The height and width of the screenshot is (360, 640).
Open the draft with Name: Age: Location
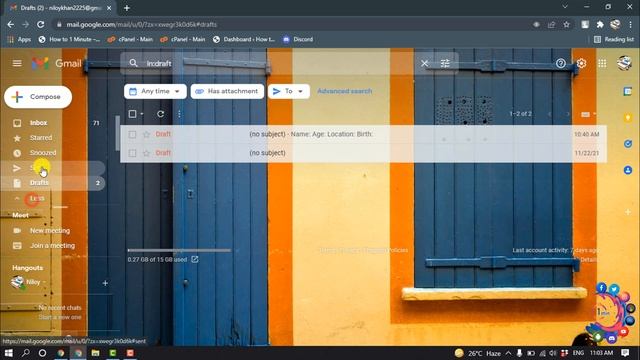pyautogui.click(x=363, y=134)
